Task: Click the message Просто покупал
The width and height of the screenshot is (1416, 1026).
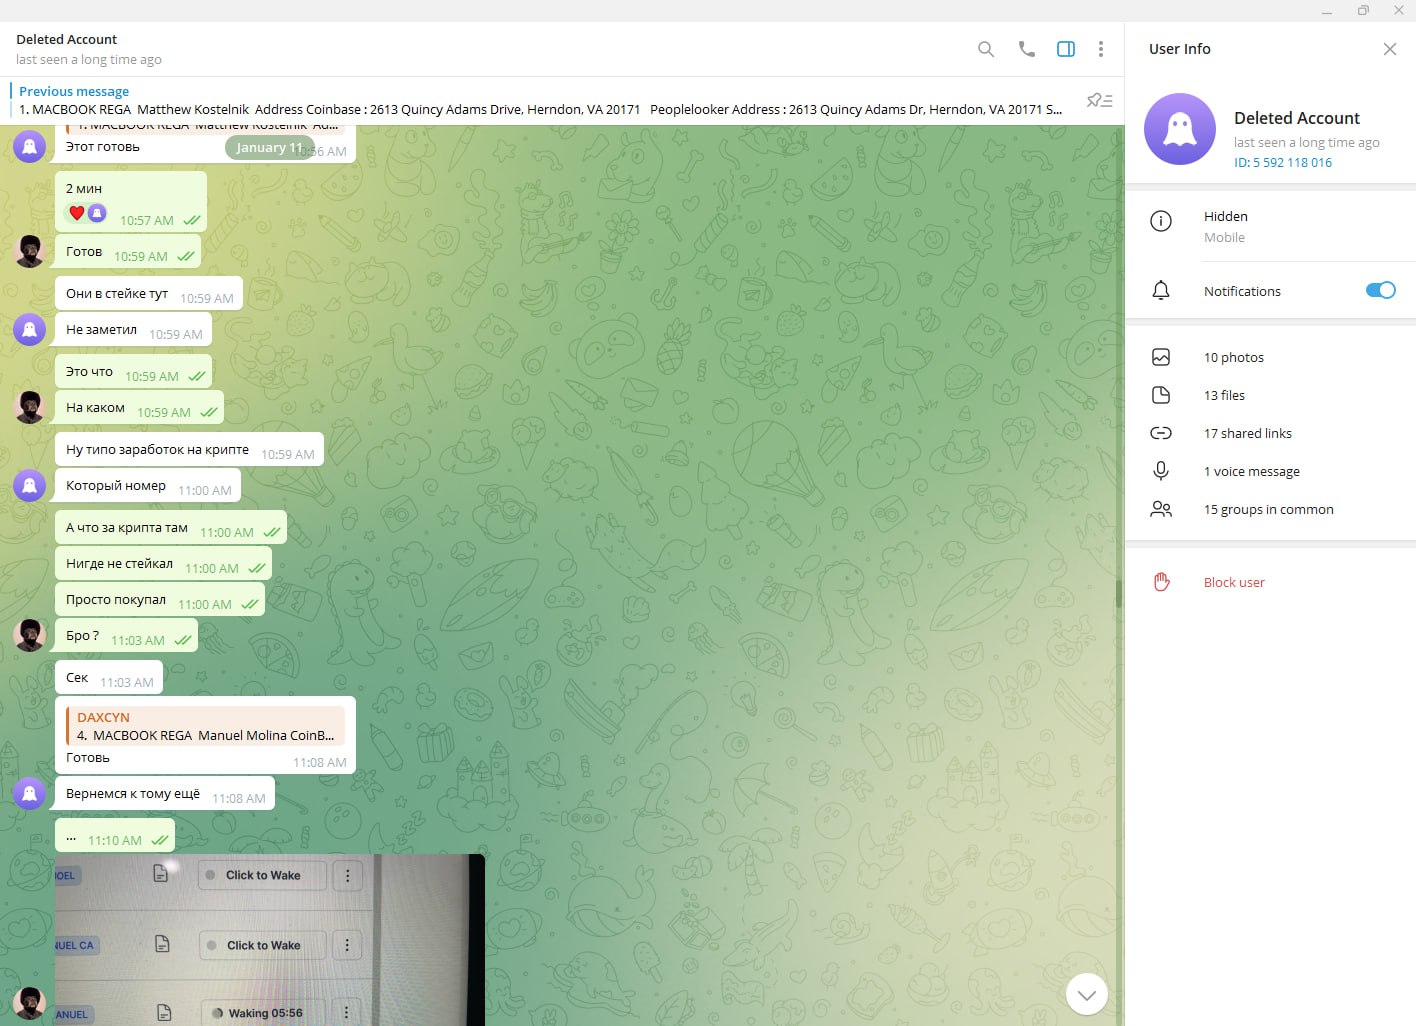Action: pos(160,600)
